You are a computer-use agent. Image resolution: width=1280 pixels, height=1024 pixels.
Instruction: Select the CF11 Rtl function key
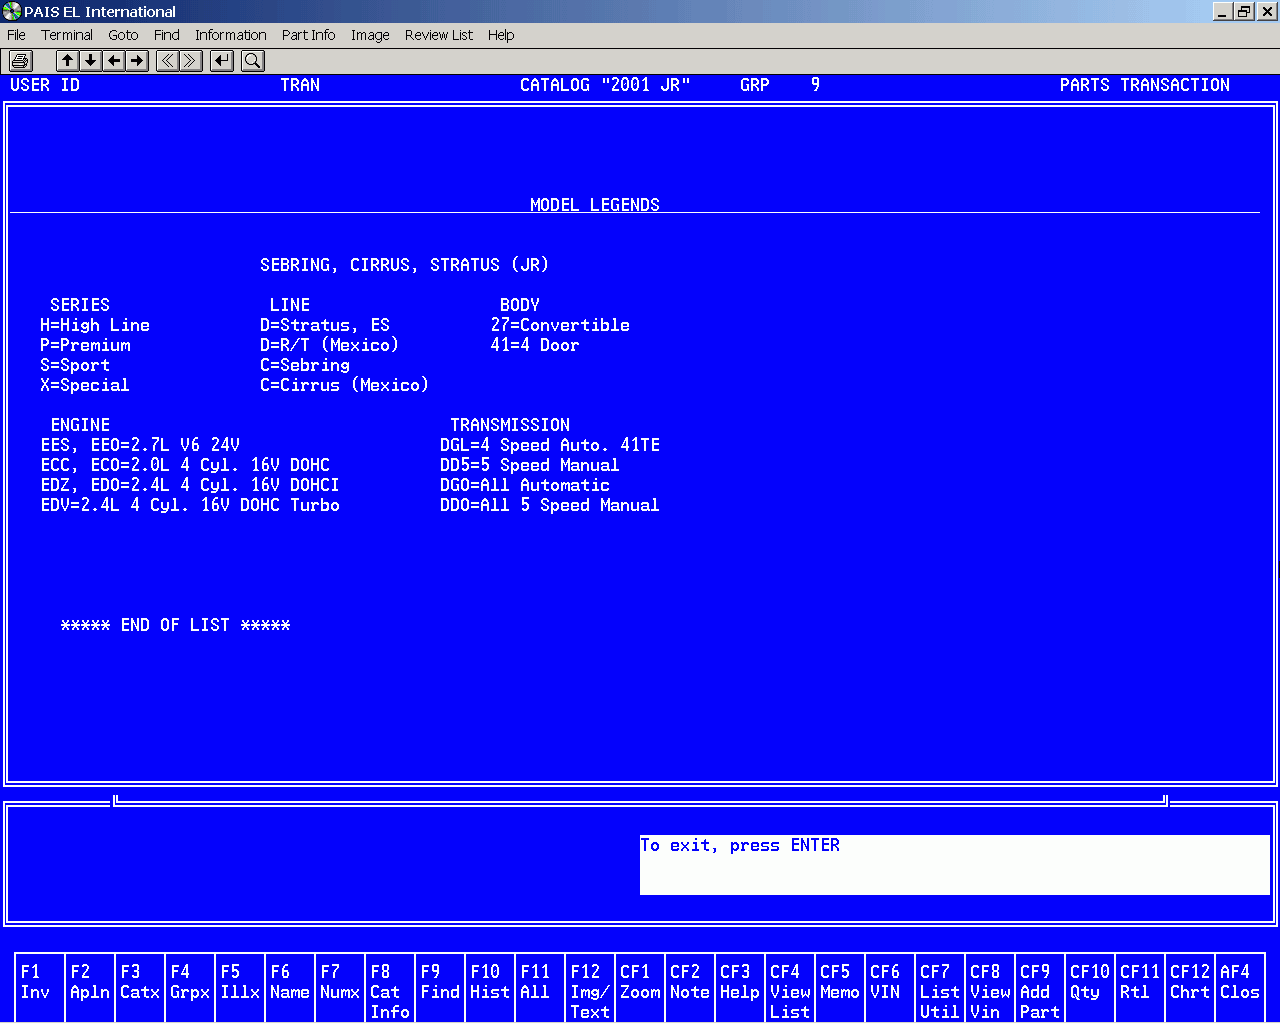(1140, 988)
